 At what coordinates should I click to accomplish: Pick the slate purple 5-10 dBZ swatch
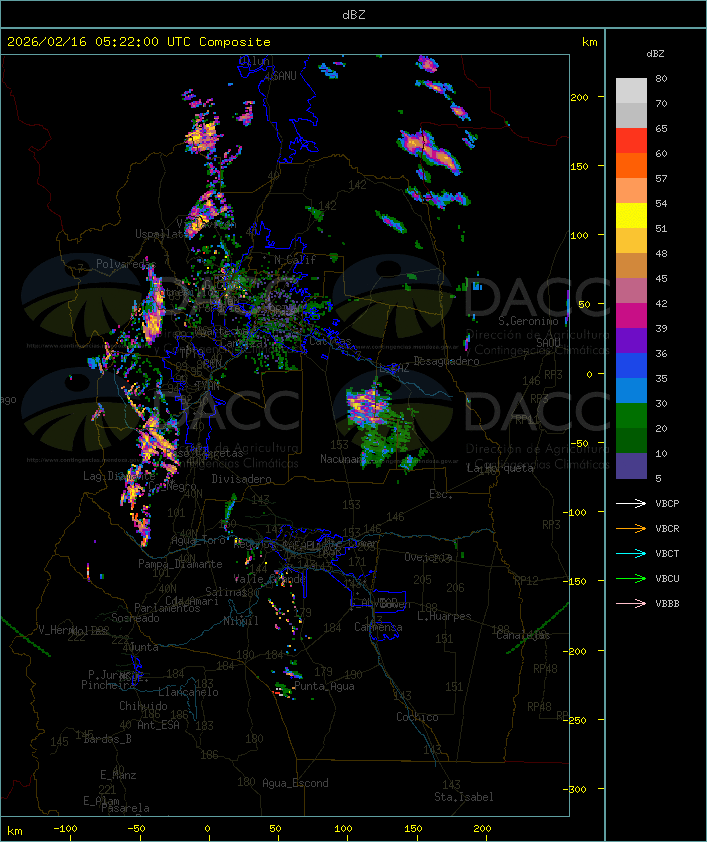pos(631,466)
